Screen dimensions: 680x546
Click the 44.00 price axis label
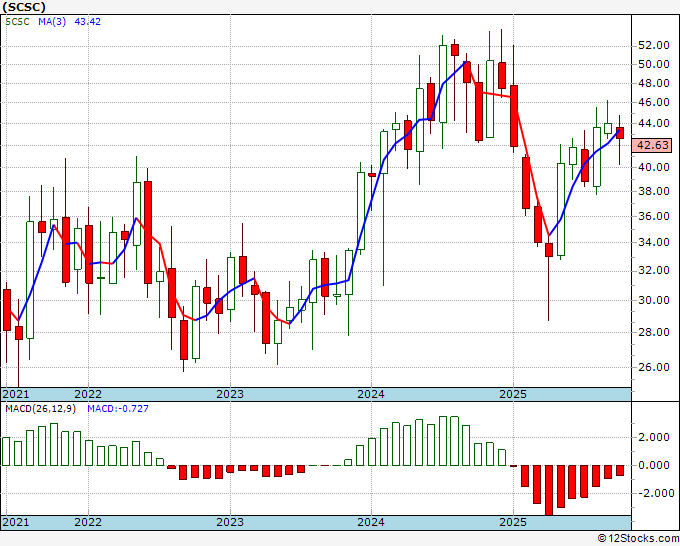pos(654,123)
